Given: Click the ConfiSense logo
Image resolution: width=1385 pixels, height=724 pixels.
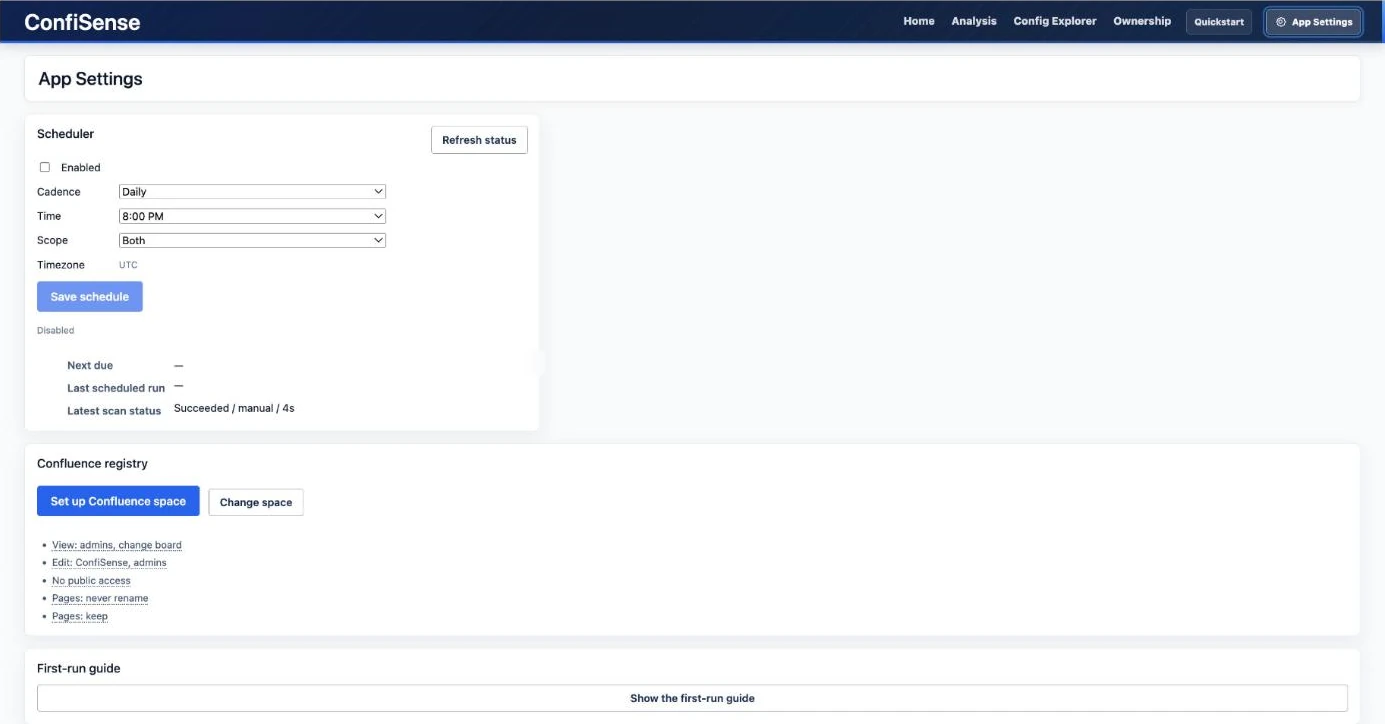Looking at the screenshot, I should pos(82,21).
